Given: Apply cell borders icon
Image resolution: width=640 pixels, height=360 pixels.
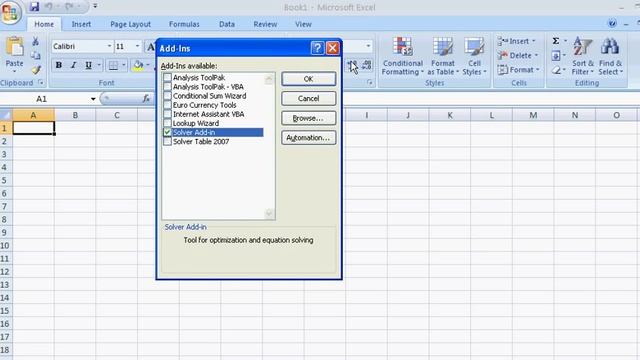Looking at the screenshot, I should [113, 65].
